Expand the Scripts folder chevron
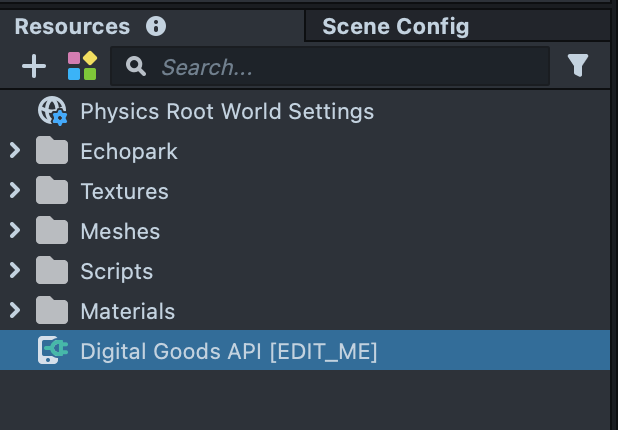 point(14,270)
